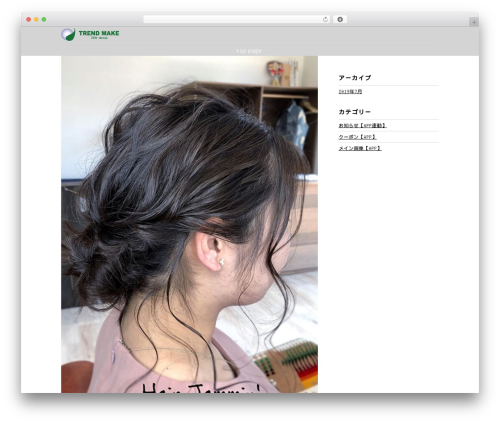This screenshot has height=423, width=500.
Task: Open the メイン画像【app】 category link
Action: point(360,148)
